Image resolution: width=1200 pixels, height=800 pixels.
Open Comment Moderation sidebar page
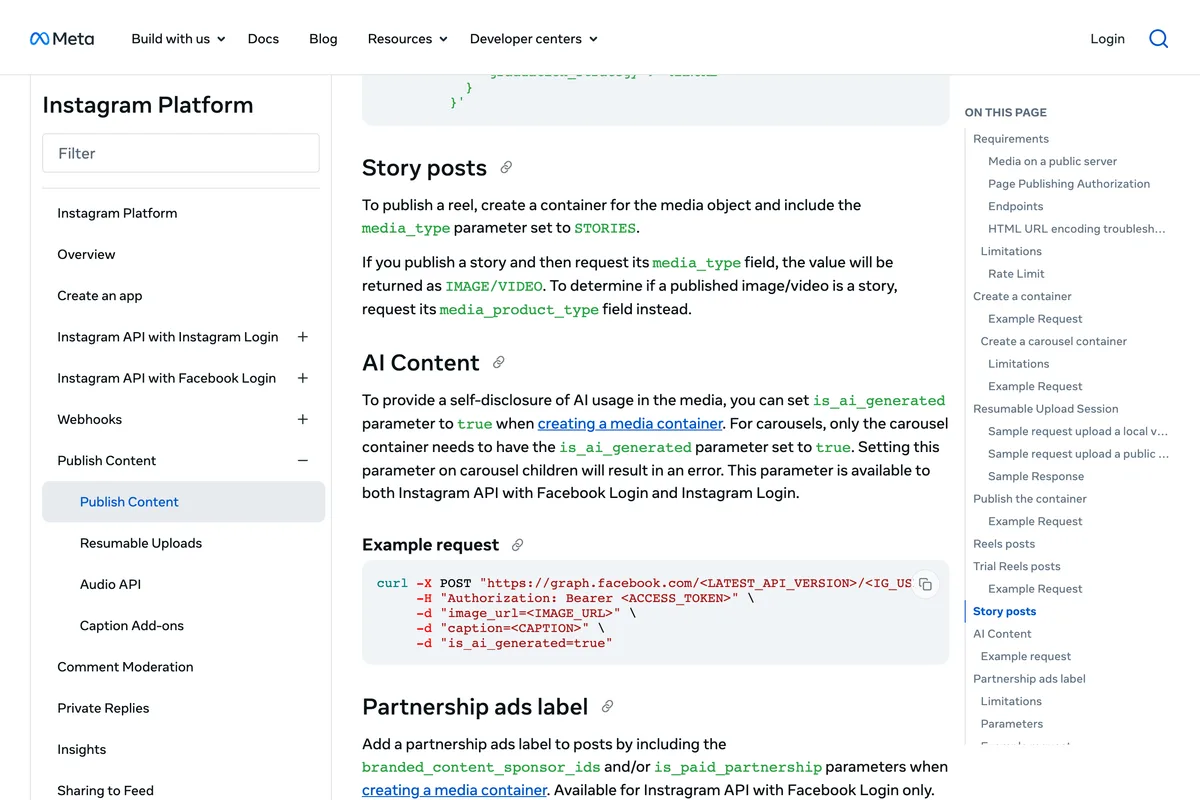pos(125,666)
